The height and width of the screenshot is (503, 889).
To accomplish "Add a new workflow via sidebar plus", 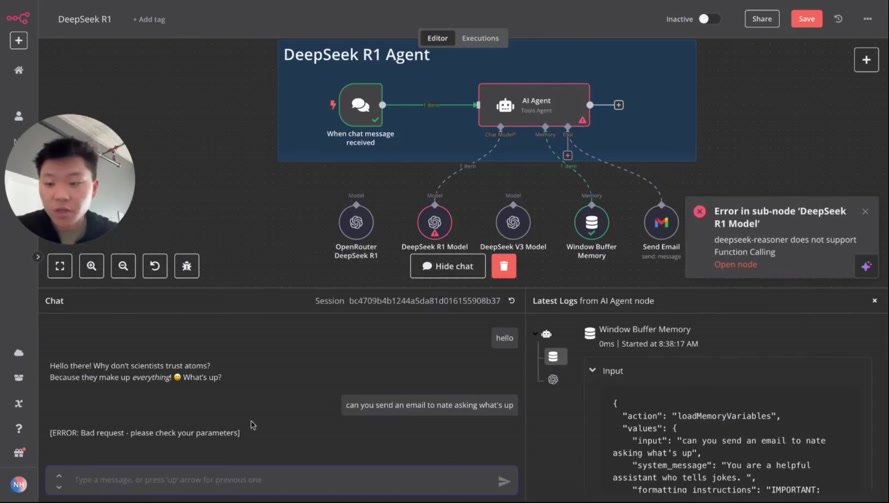I will (19, 41).
